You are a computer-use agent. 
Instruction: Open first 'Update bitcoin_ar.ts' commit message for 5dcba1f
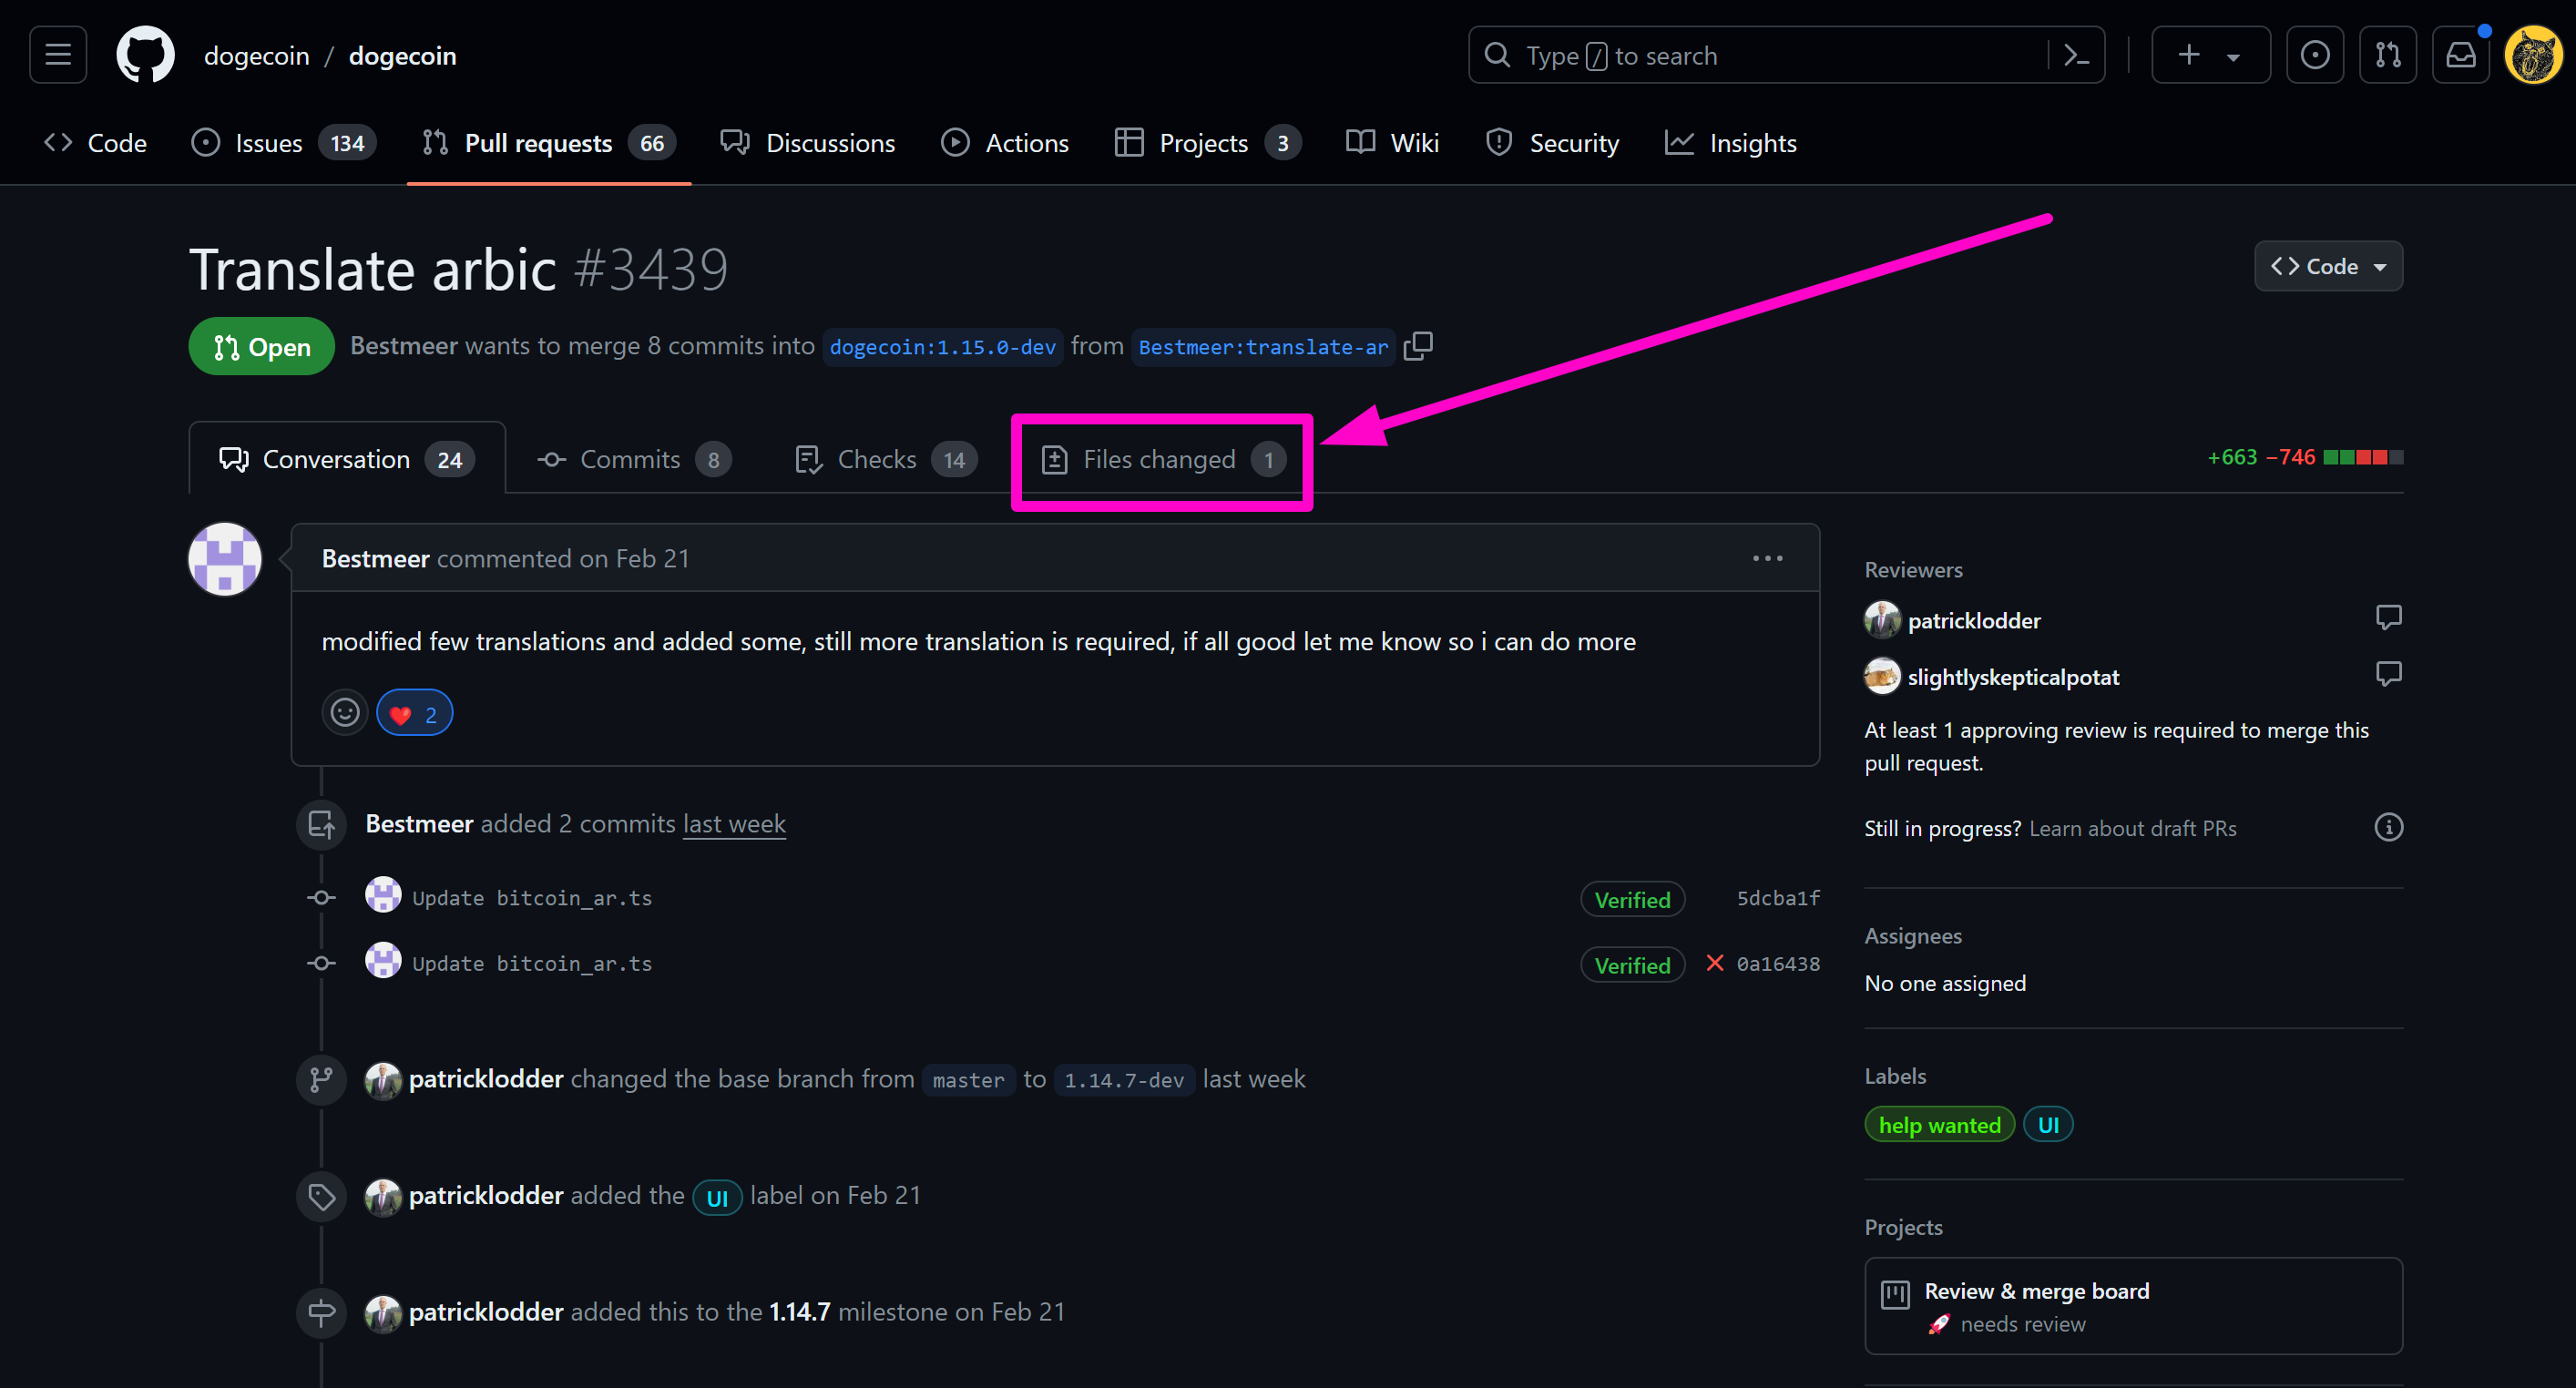pos(532,898)
